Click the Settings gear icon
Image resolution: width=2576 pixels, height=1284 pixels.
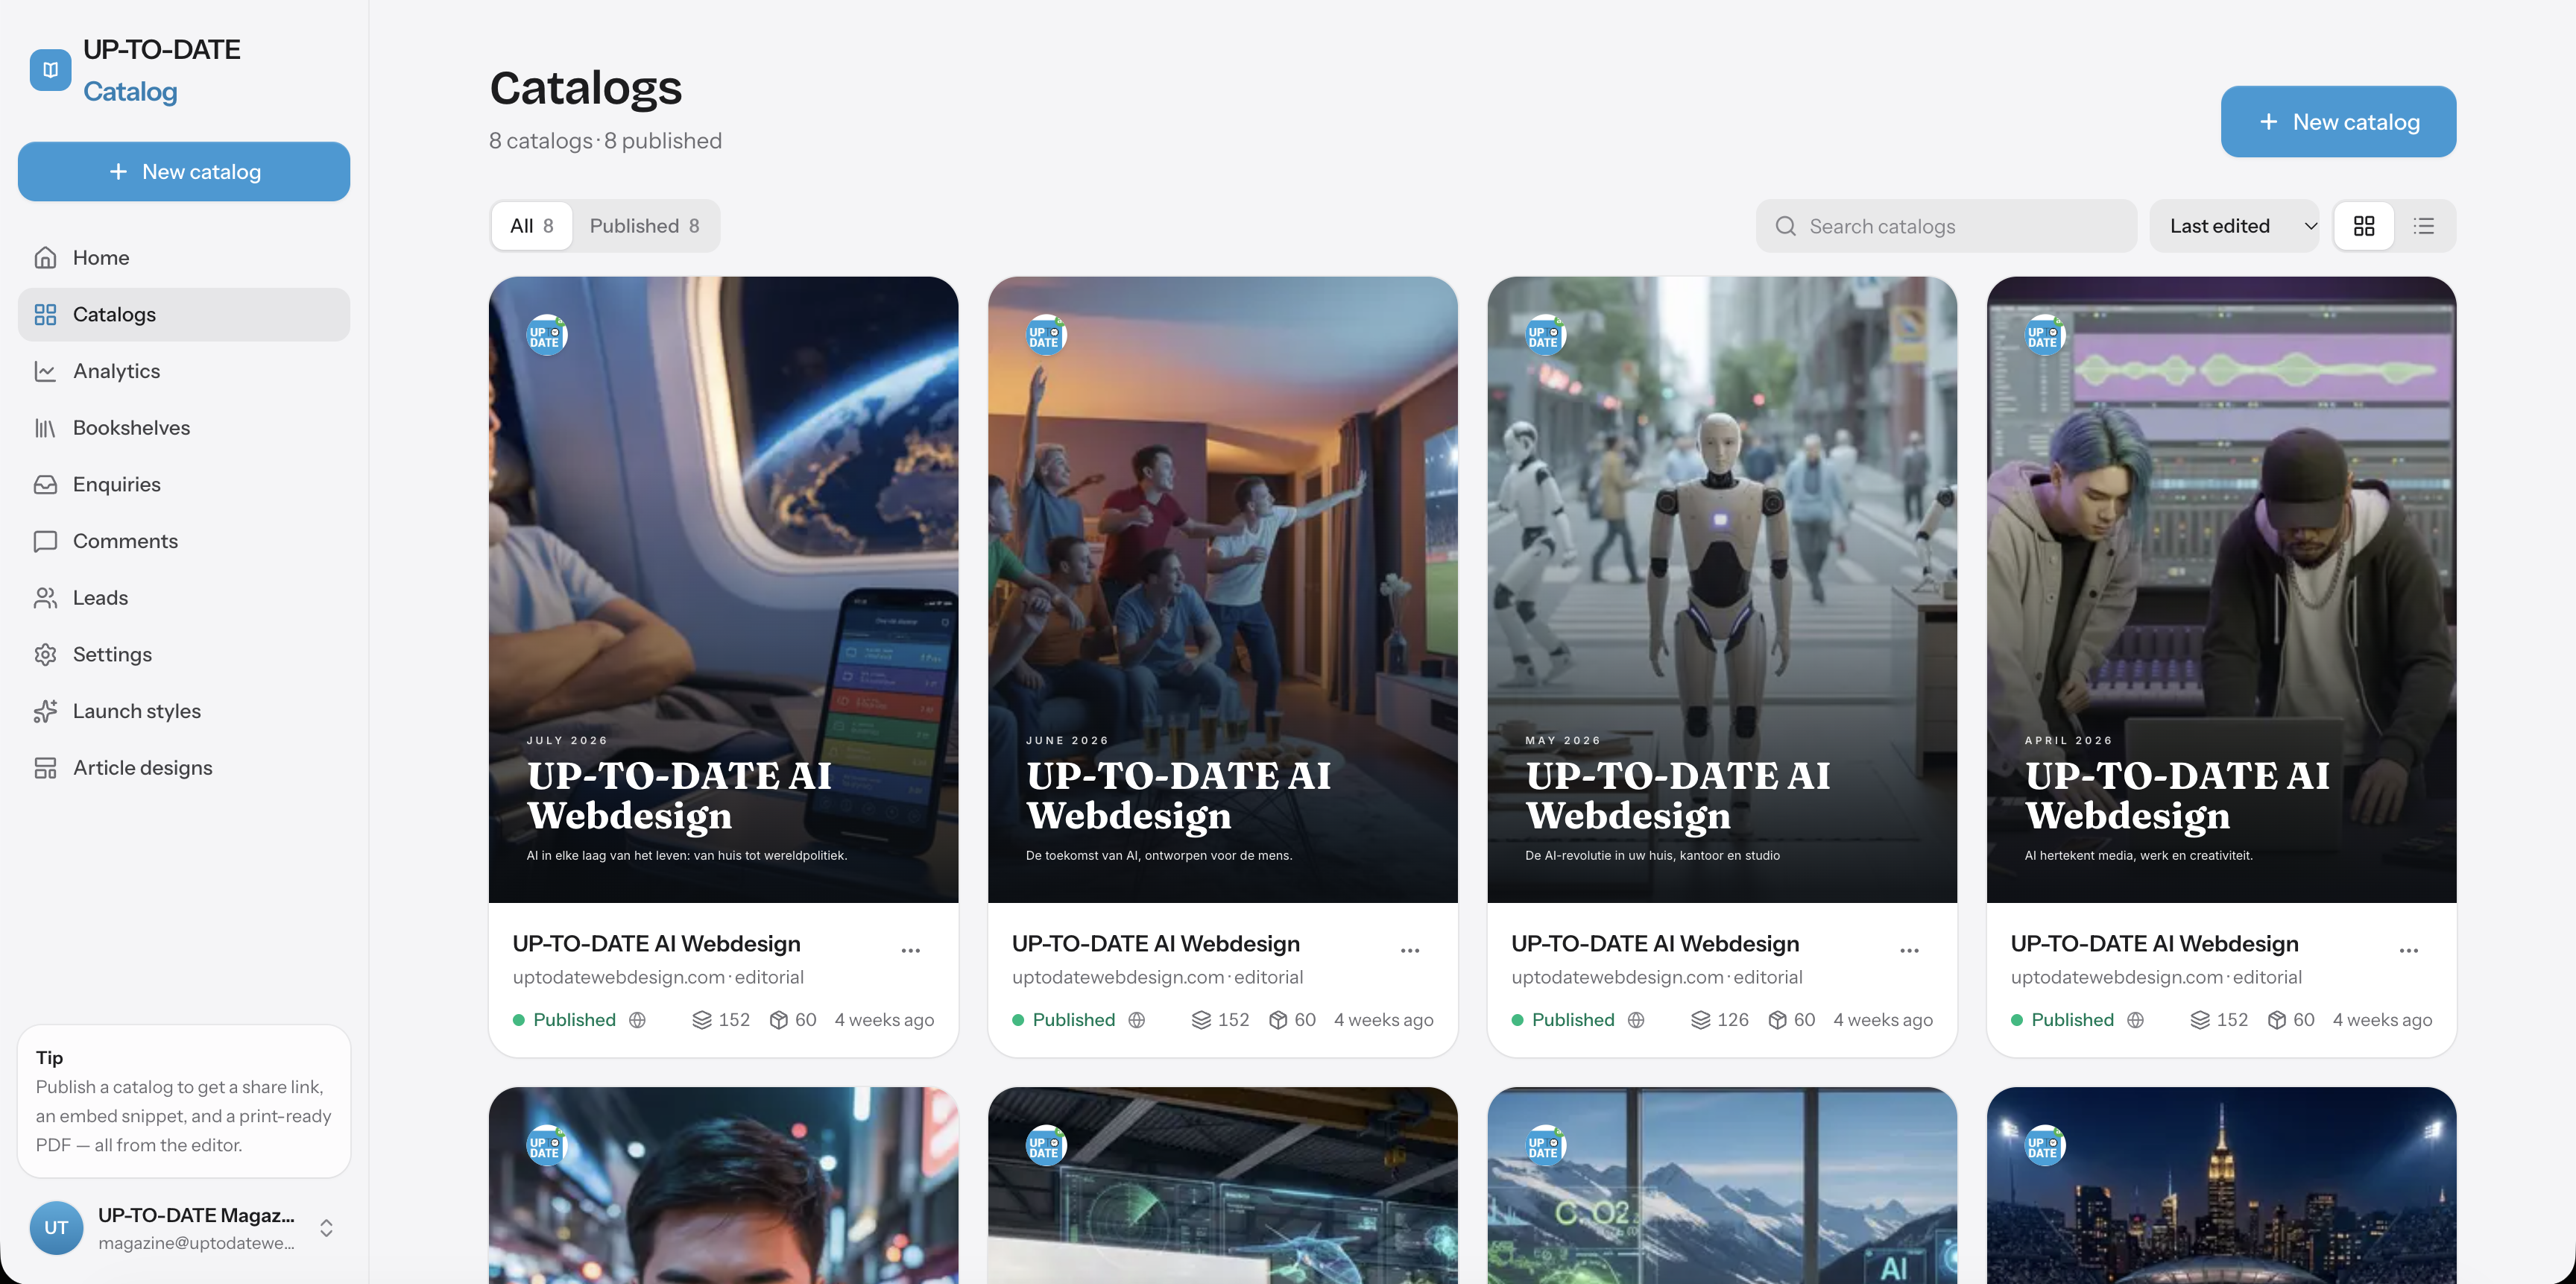[45, 655]
